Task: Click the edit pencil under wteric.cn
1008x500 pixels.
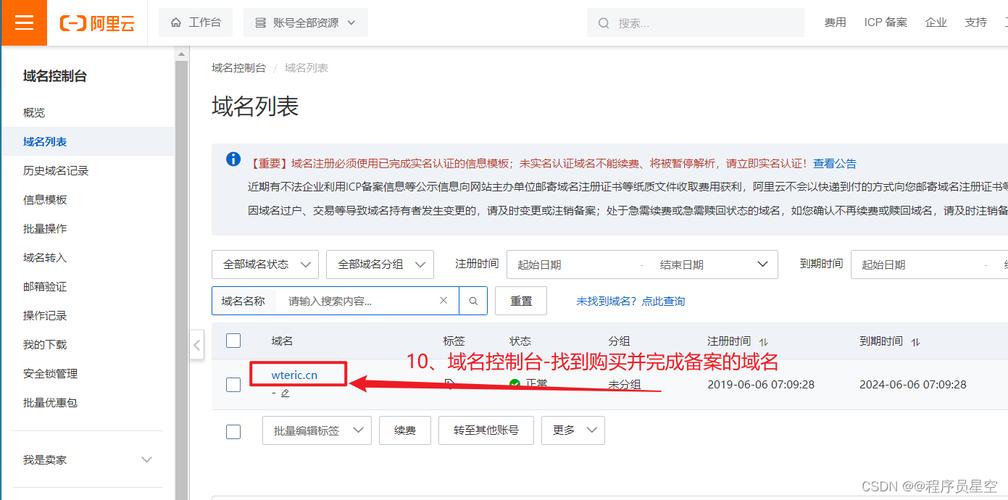Action: 285,393
